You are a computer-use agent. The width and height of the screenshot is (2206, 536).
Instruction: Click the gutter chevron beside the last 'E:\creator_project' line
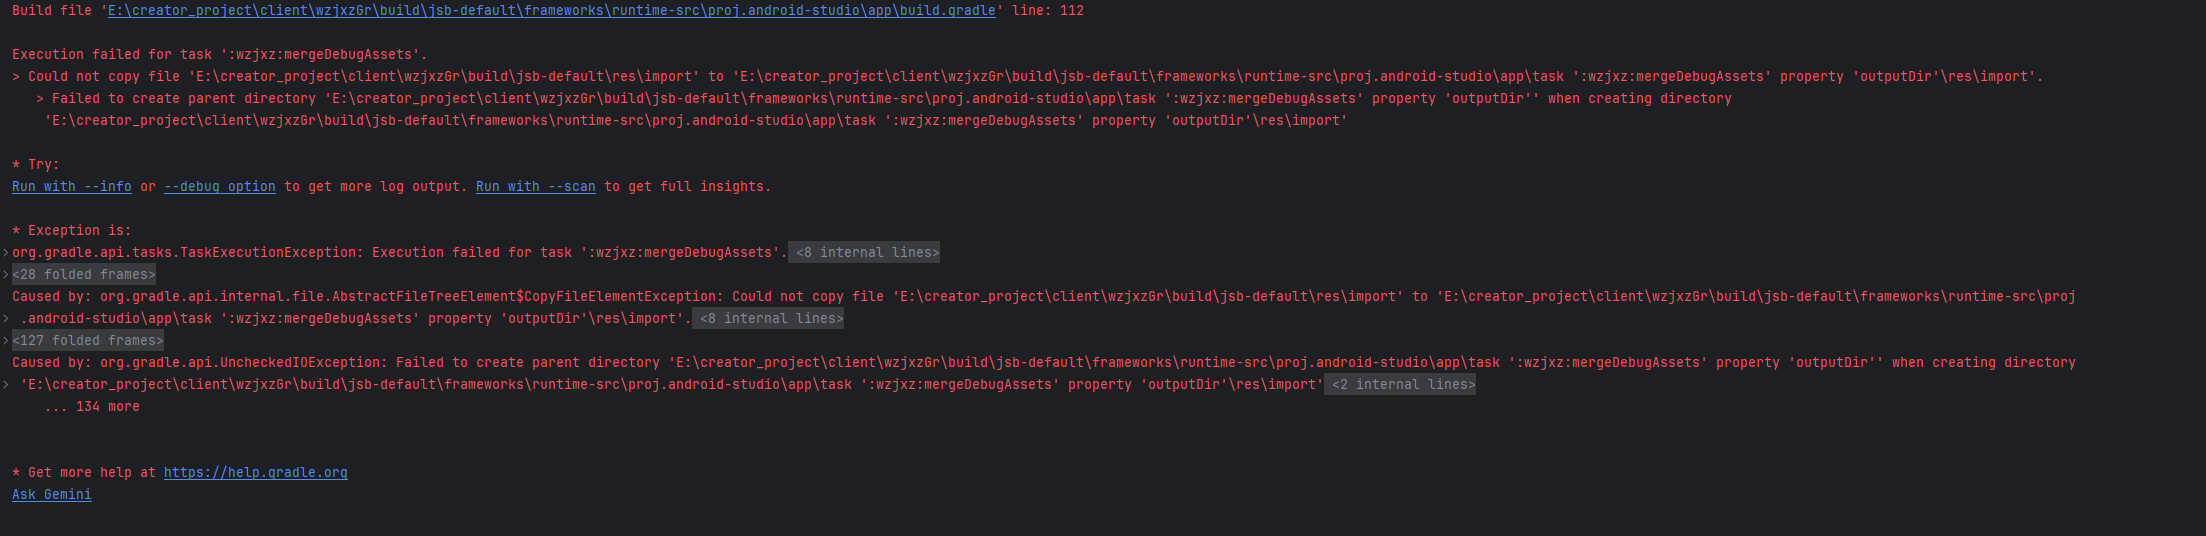pyautogui.click(x=5, y=385)
